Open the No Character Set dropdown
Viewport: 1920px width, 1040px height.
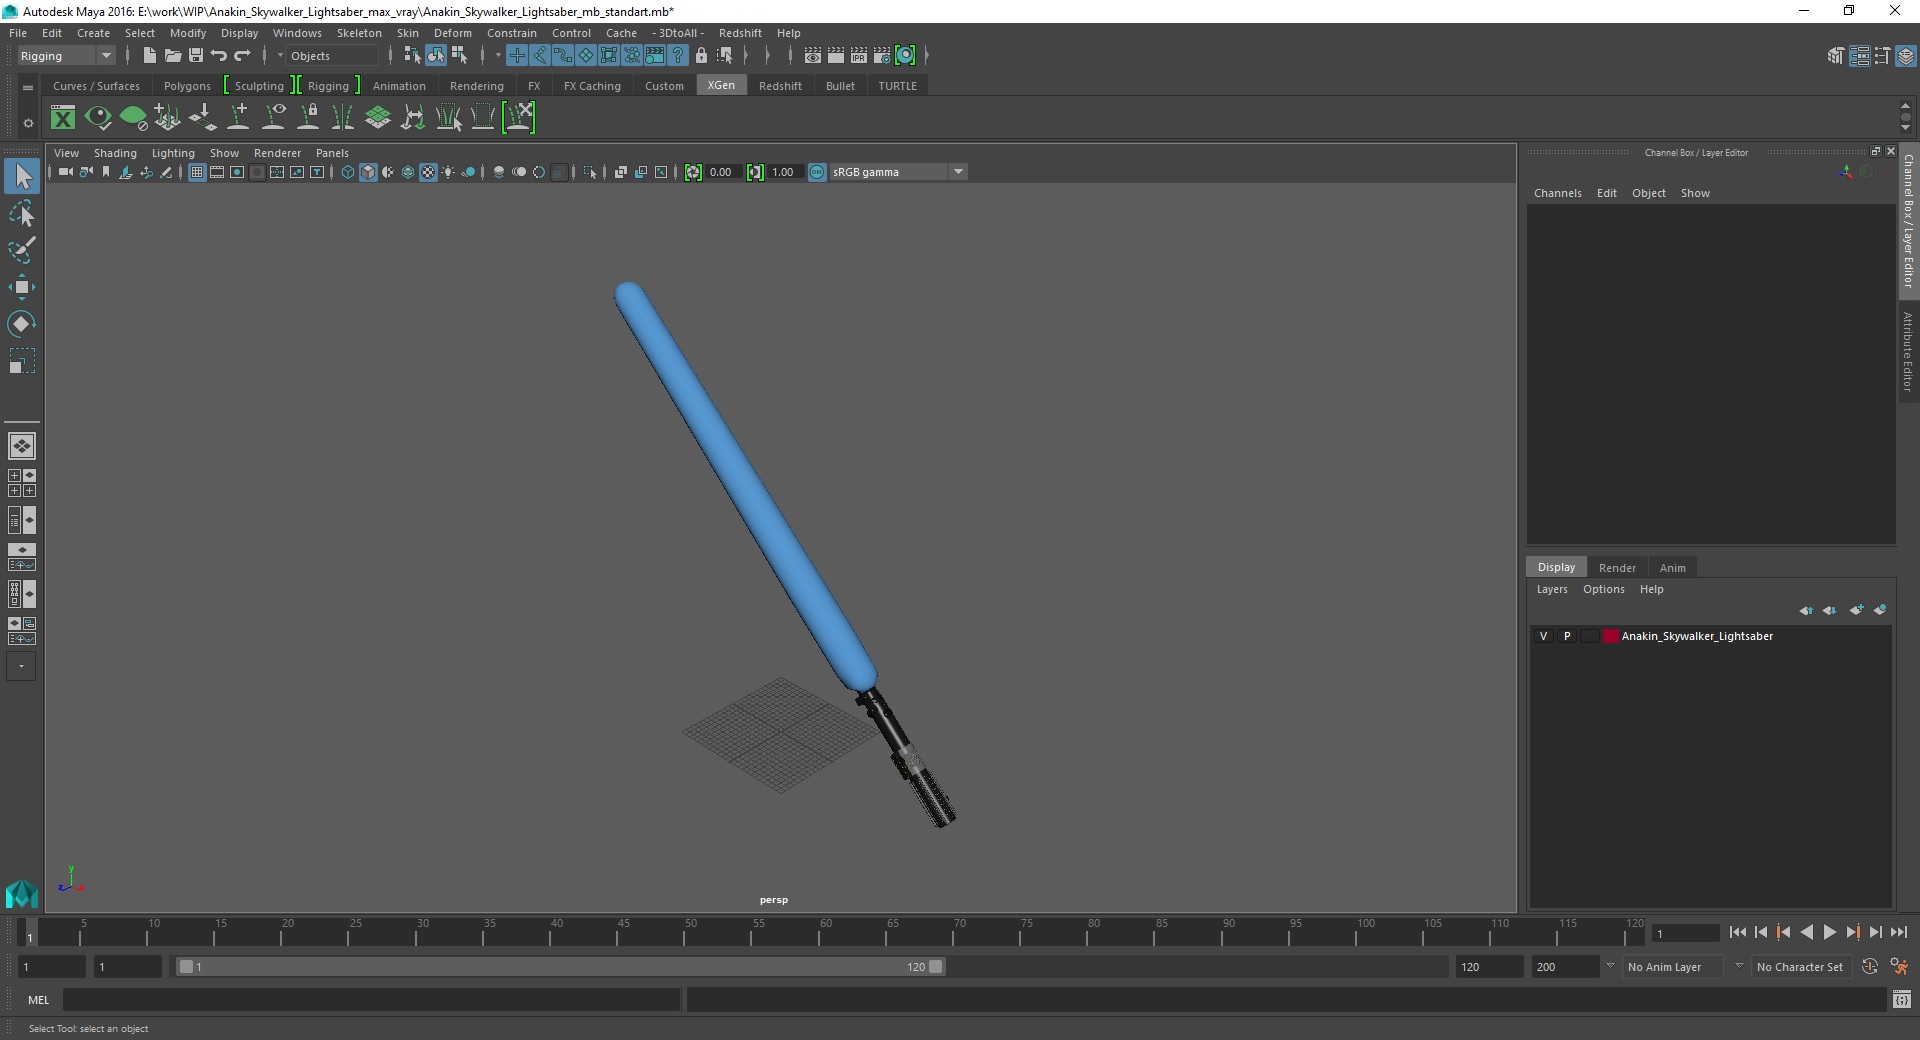(x=1800, y=967)
